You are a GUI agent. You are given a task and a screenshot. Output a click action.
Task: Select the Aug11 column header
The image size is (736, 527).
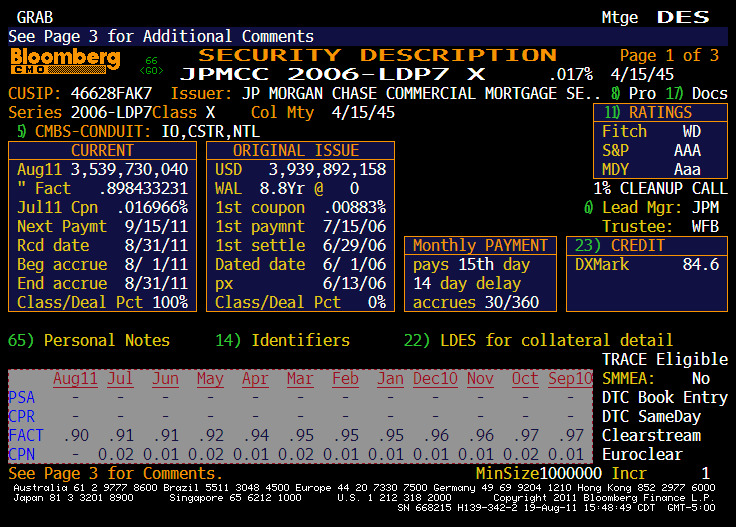pyautogui.click(x=75, y=378)
